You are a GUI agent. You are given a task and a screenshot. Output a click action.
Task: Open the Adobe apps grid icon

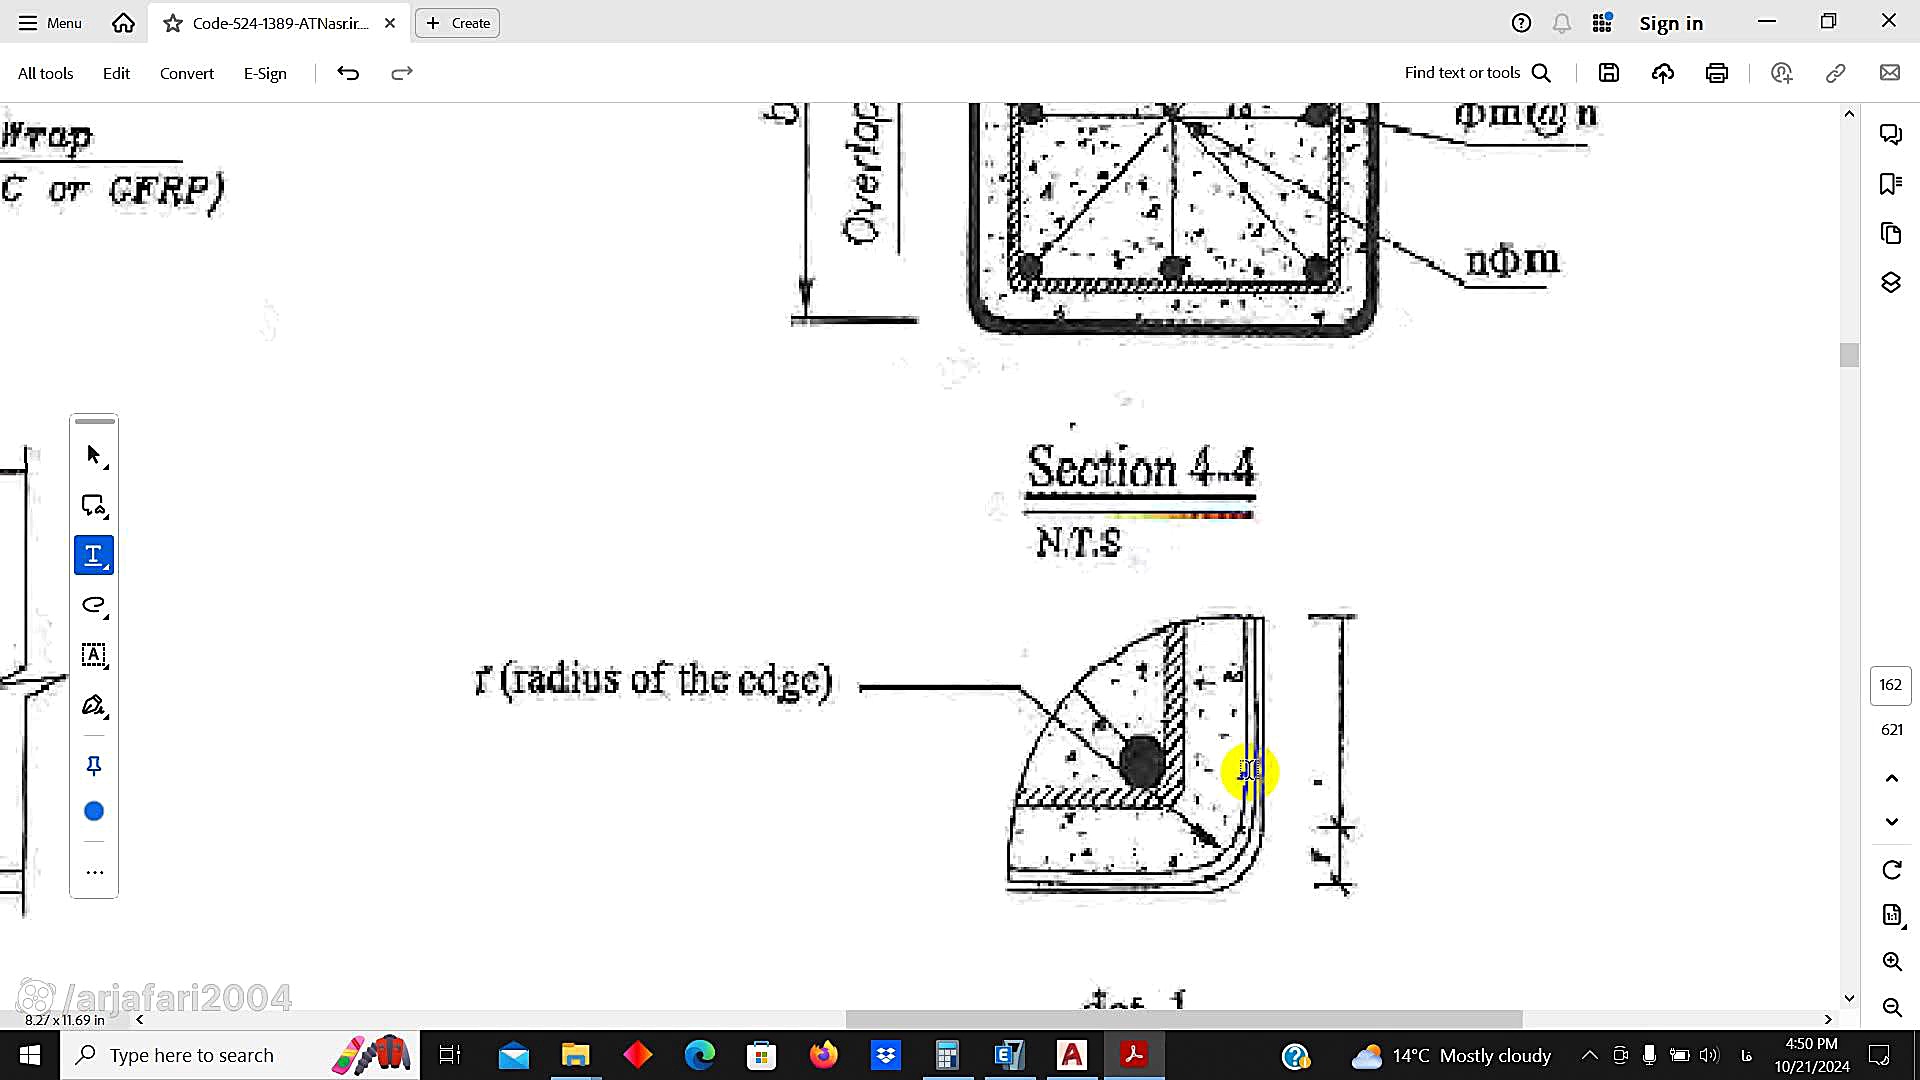(1602, 22)
